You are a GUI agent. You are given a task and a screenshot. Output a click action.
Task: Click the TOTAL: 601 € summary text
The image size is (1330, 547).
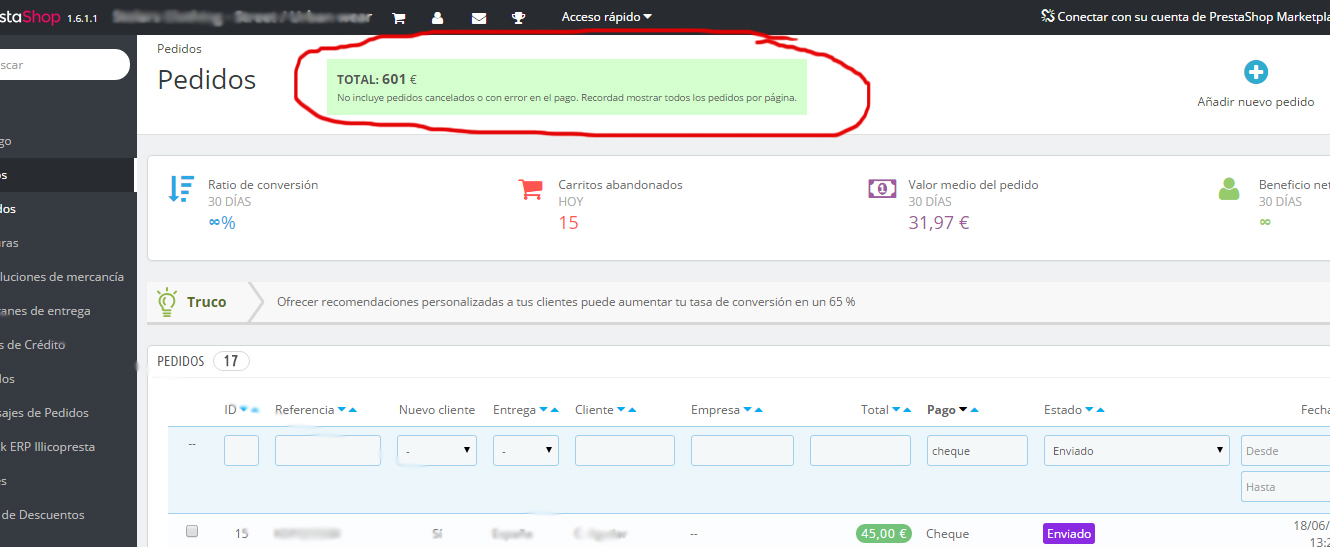pyautogui.click(x=377, y=79)
